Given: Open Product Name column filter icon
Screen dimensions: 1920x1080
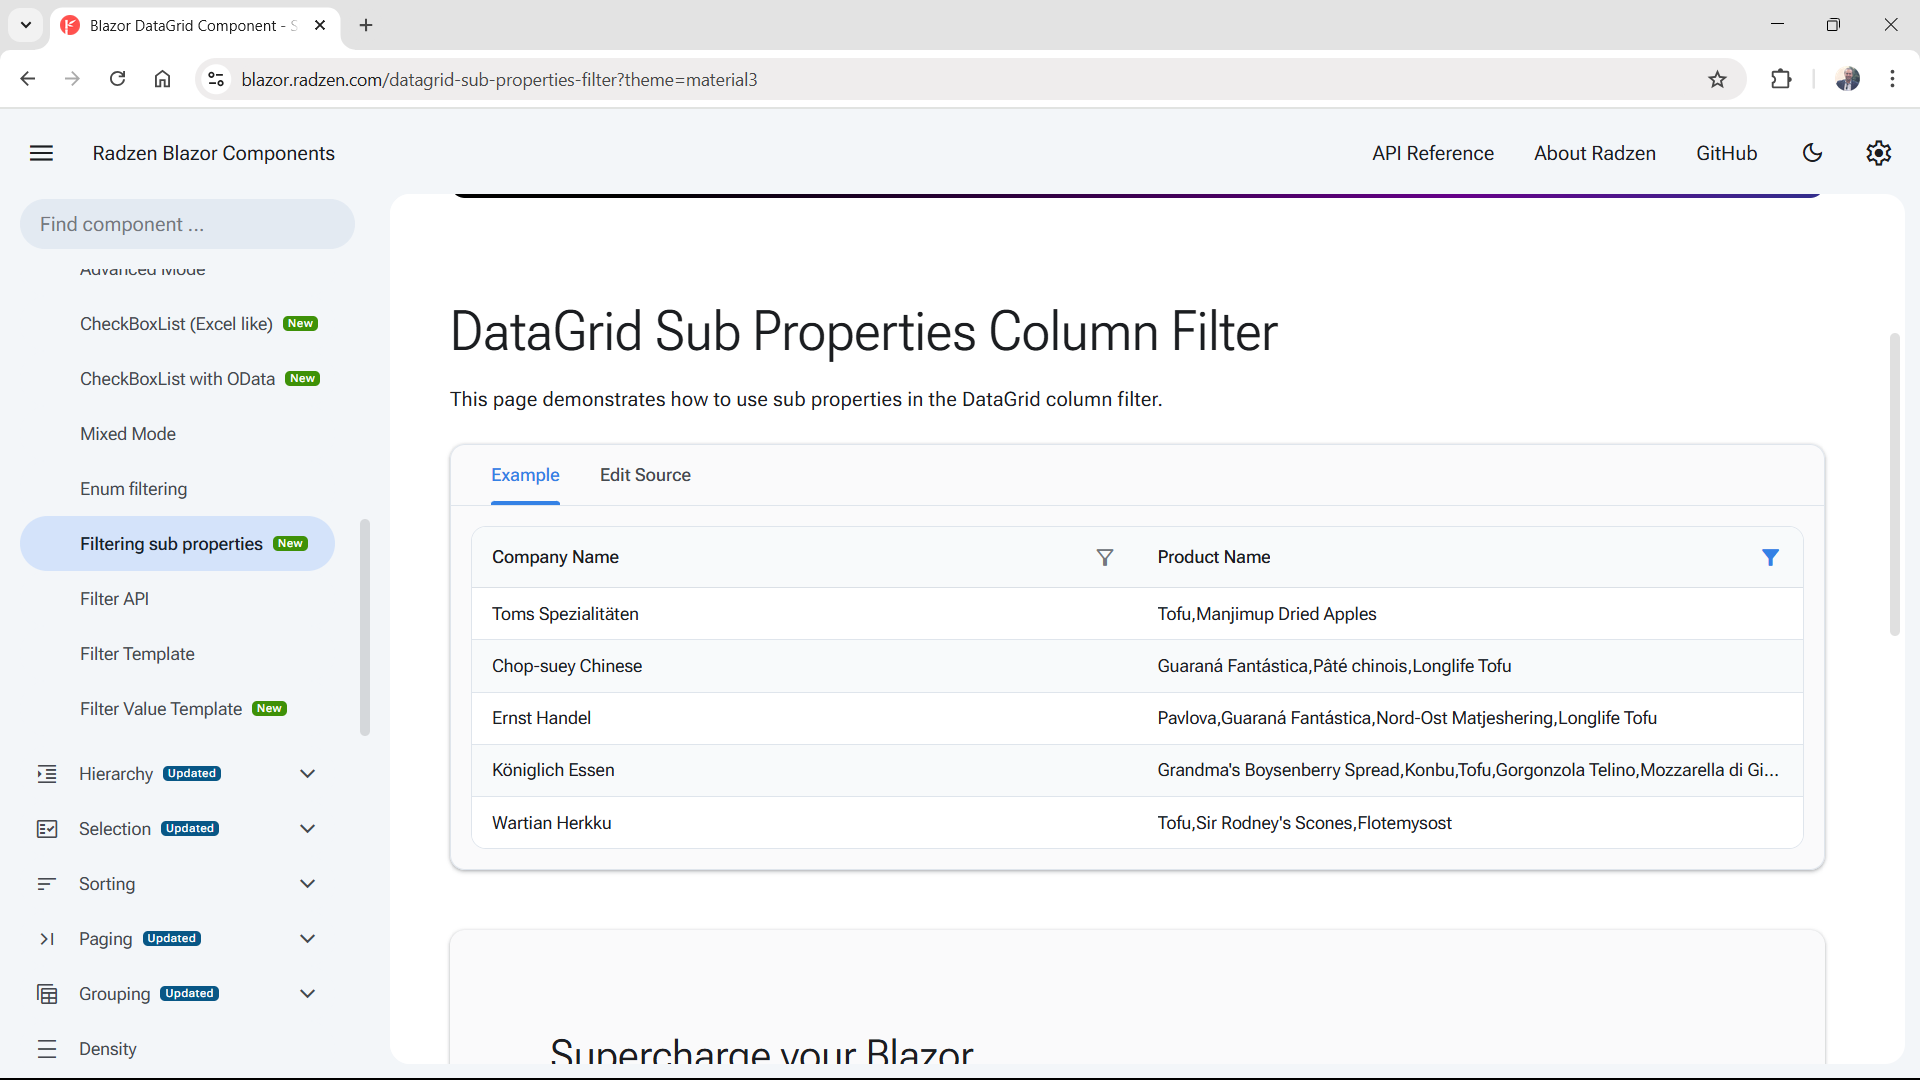Looking at the screenshot, I should point(1770,558).
